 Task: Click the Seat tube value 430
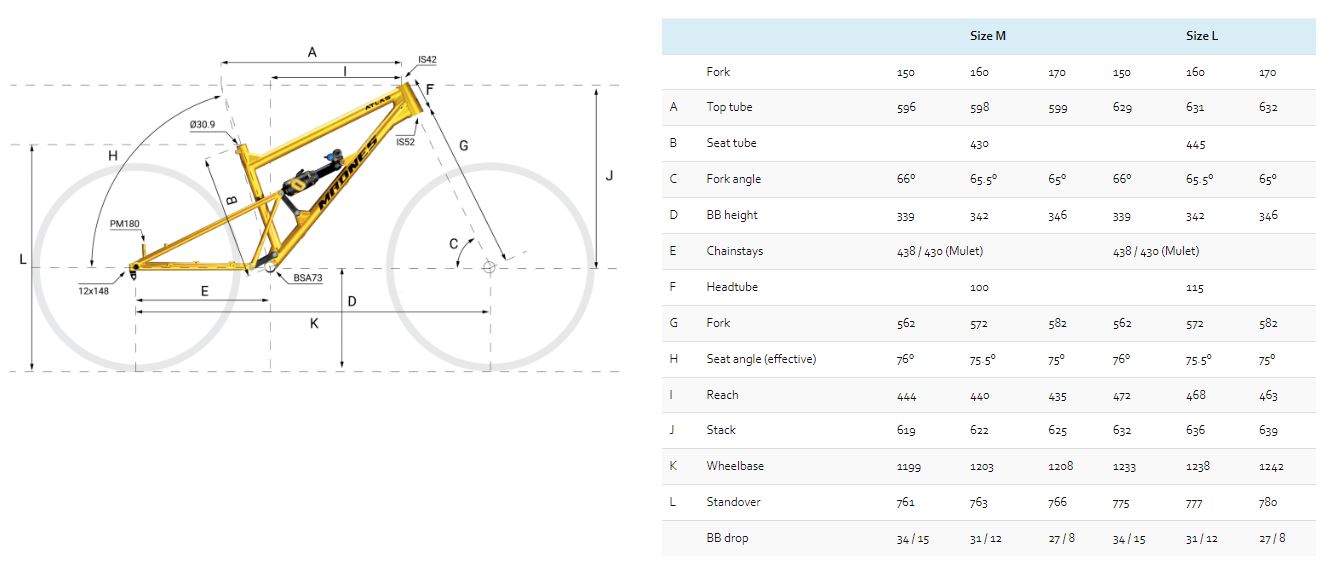(x=979, y=144)
